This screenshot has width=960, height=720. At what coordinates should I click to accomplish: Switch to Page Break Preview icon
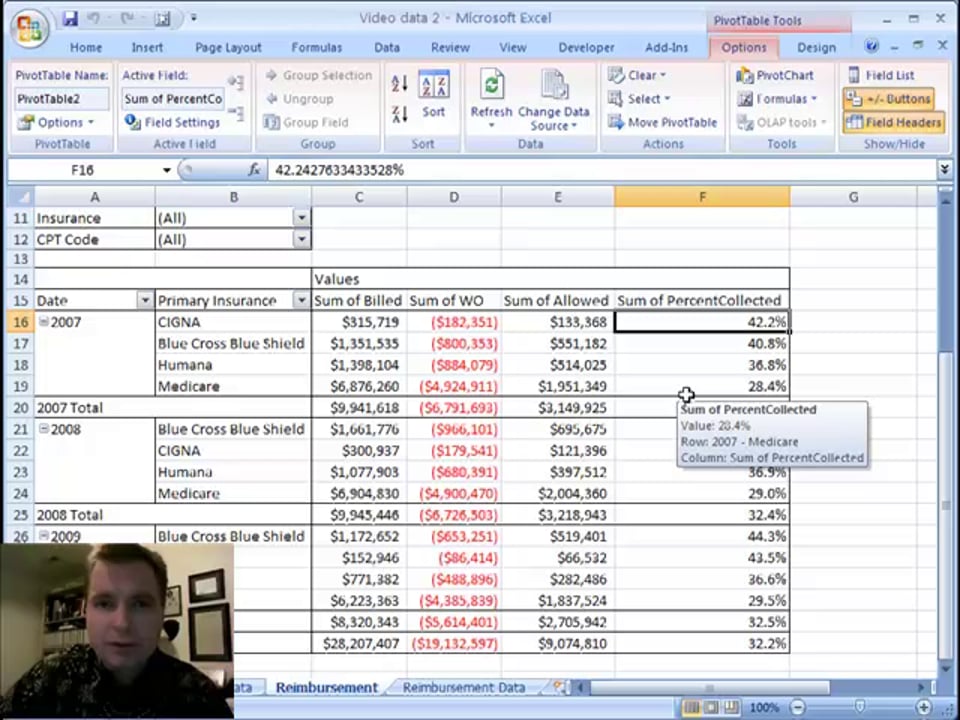click(x=732, y=708)
